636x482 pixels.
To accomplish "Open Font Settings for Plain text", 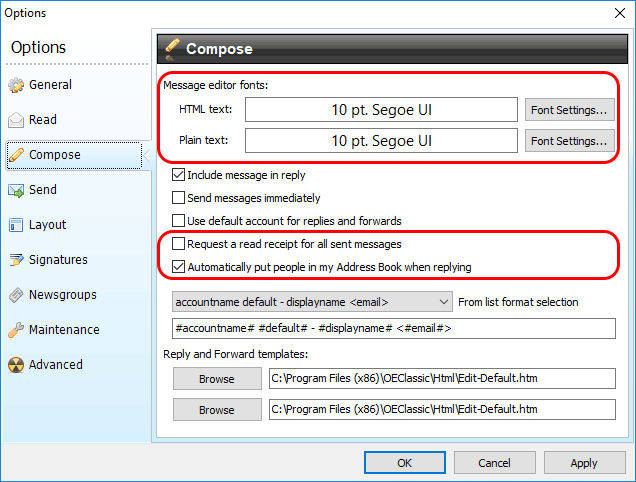I will 569,141.
